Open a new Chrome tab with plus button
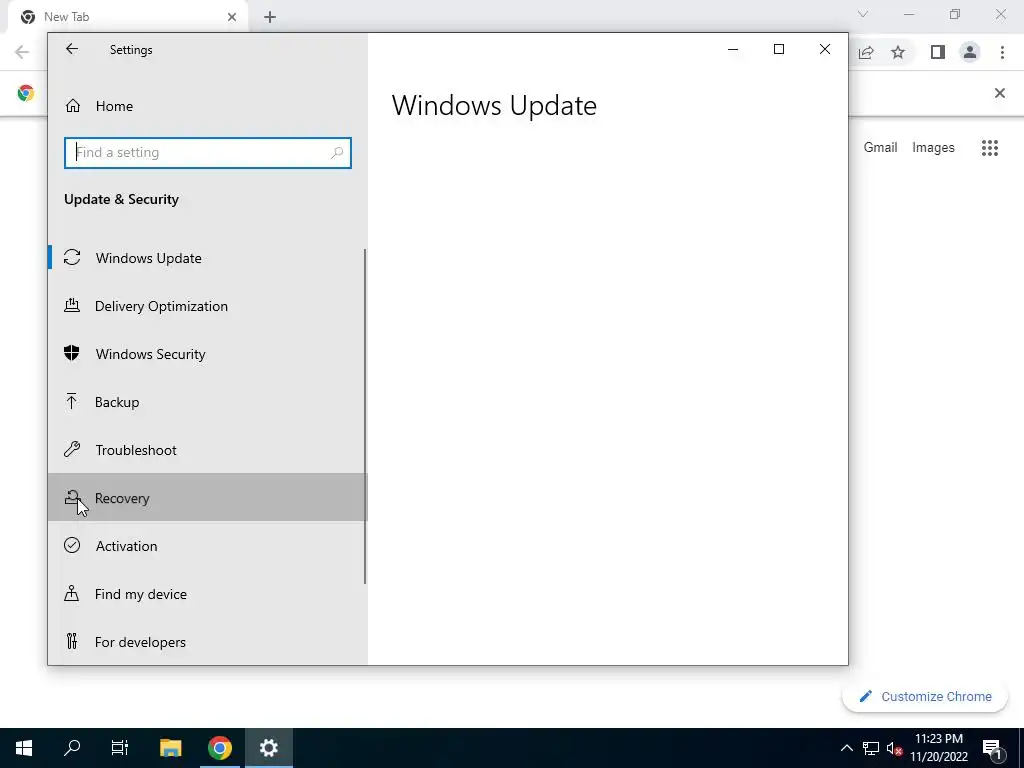Screen dimensions: 1024x768 [x=270, y=17]
